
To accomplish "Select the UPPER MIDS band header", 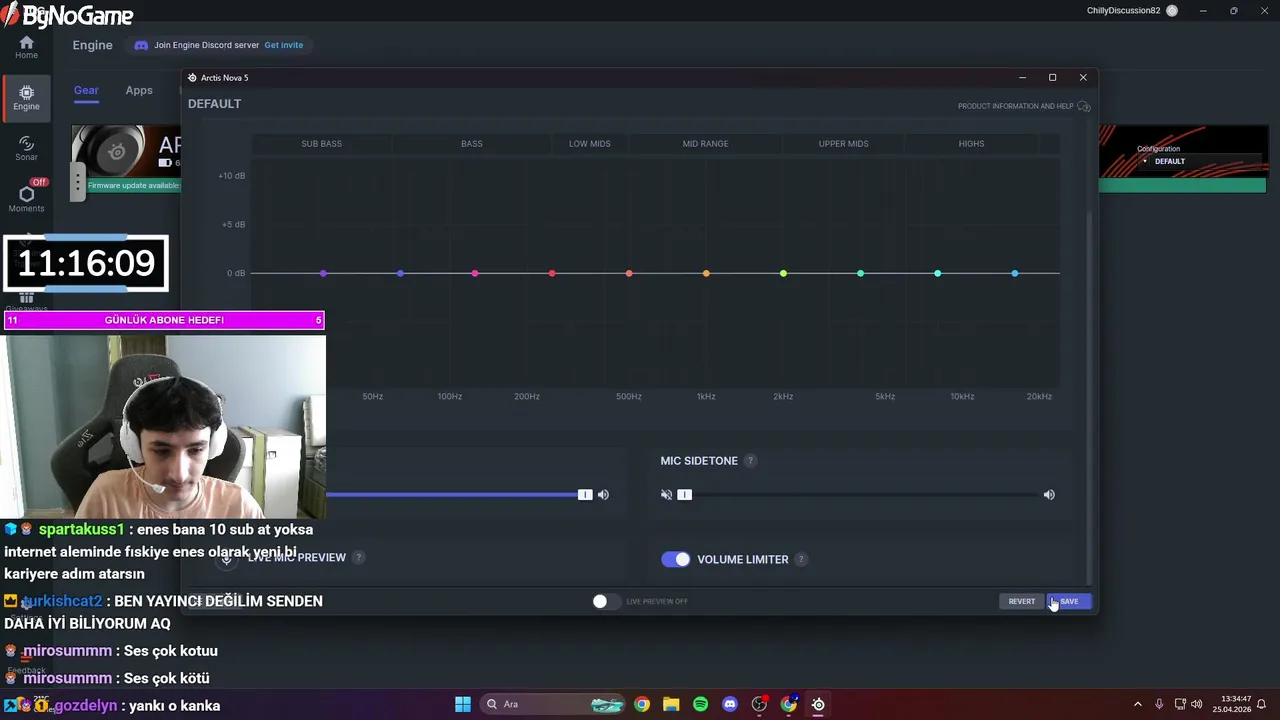I will (x=844, y=144).
